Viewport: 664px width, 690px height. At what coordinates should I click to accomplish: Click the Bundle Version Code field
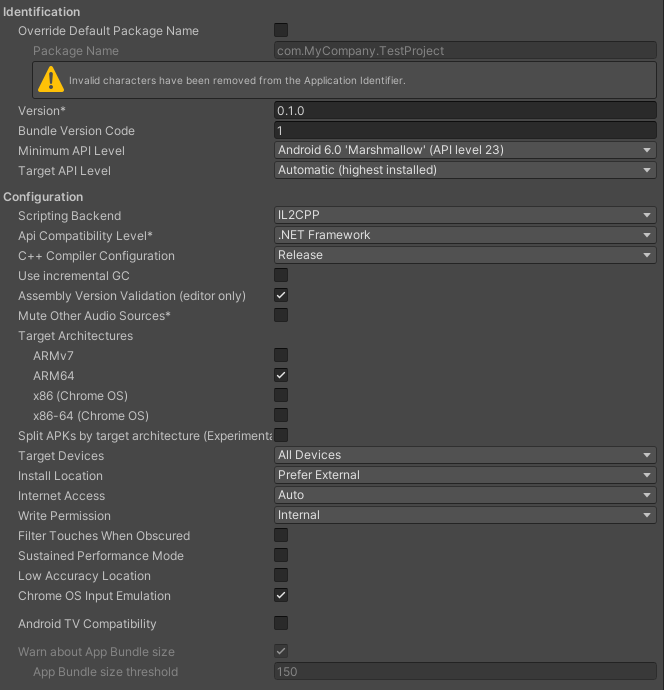[x=465, y=131]
